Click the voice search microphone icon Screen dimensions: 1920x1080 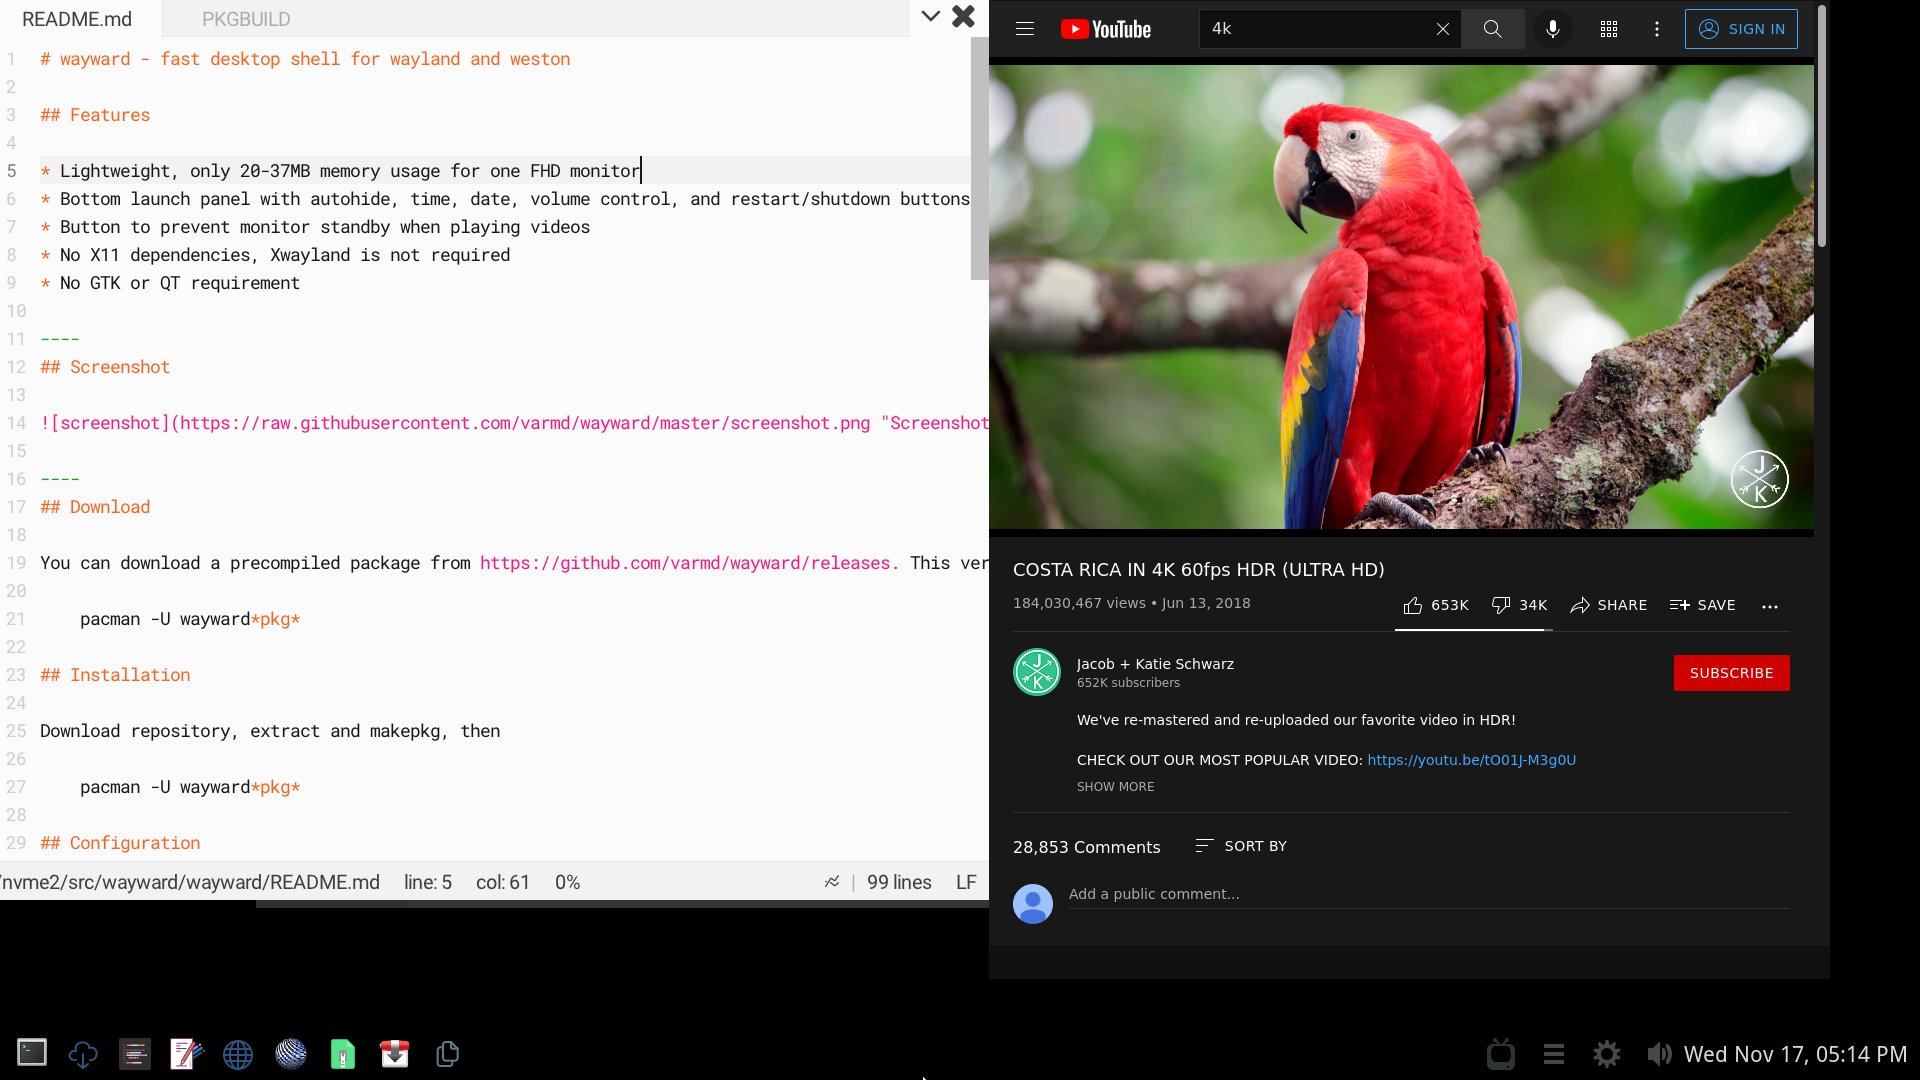pyautogui.click(x=1553, y=29)
